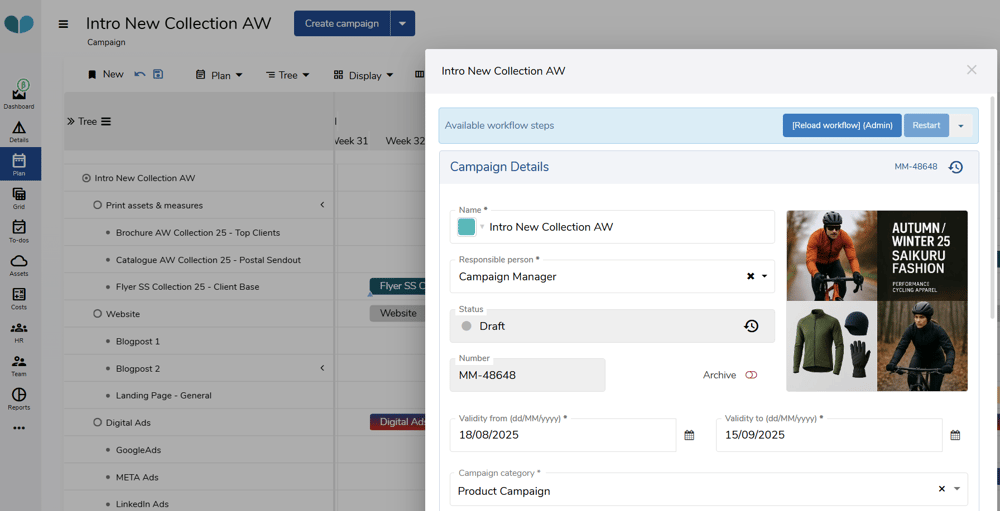1000x511 pixels.
Task: Open the Display menu in toolbar
Action: [x=364, y=75]
